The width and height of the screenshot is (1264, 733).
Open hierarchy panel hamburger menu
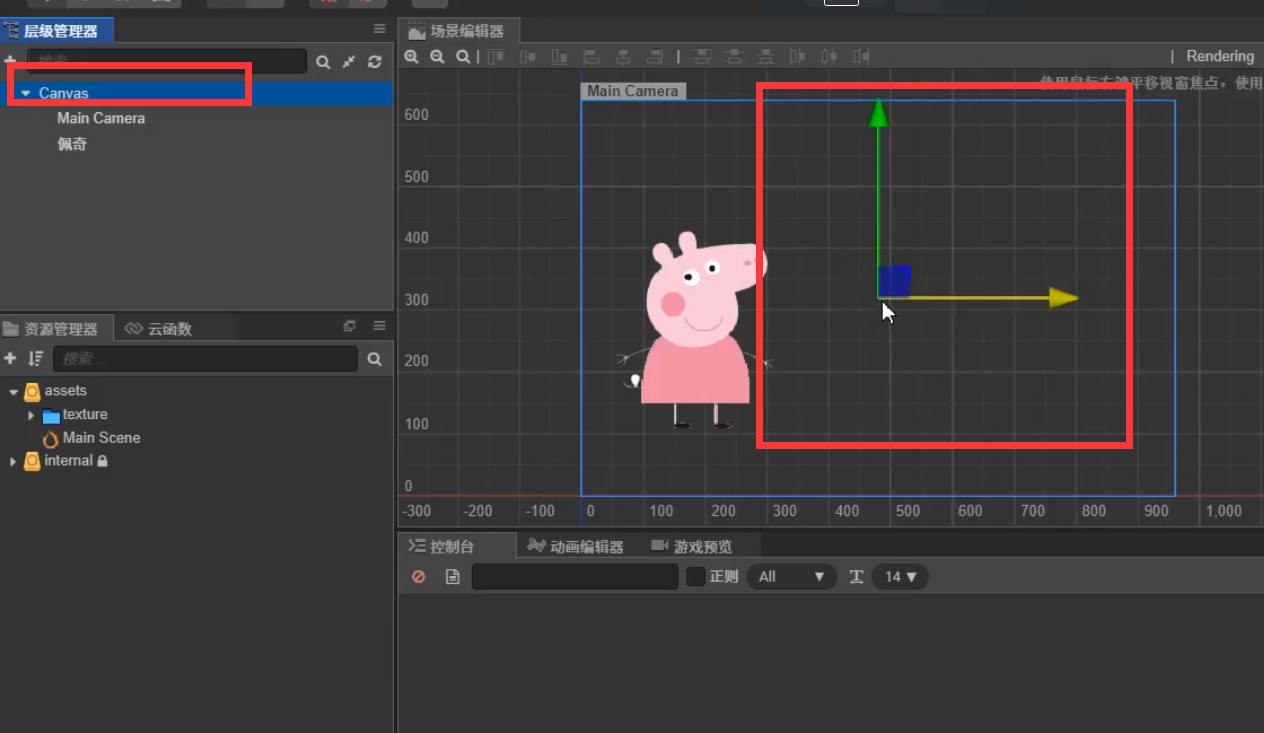tap(379, 29)
